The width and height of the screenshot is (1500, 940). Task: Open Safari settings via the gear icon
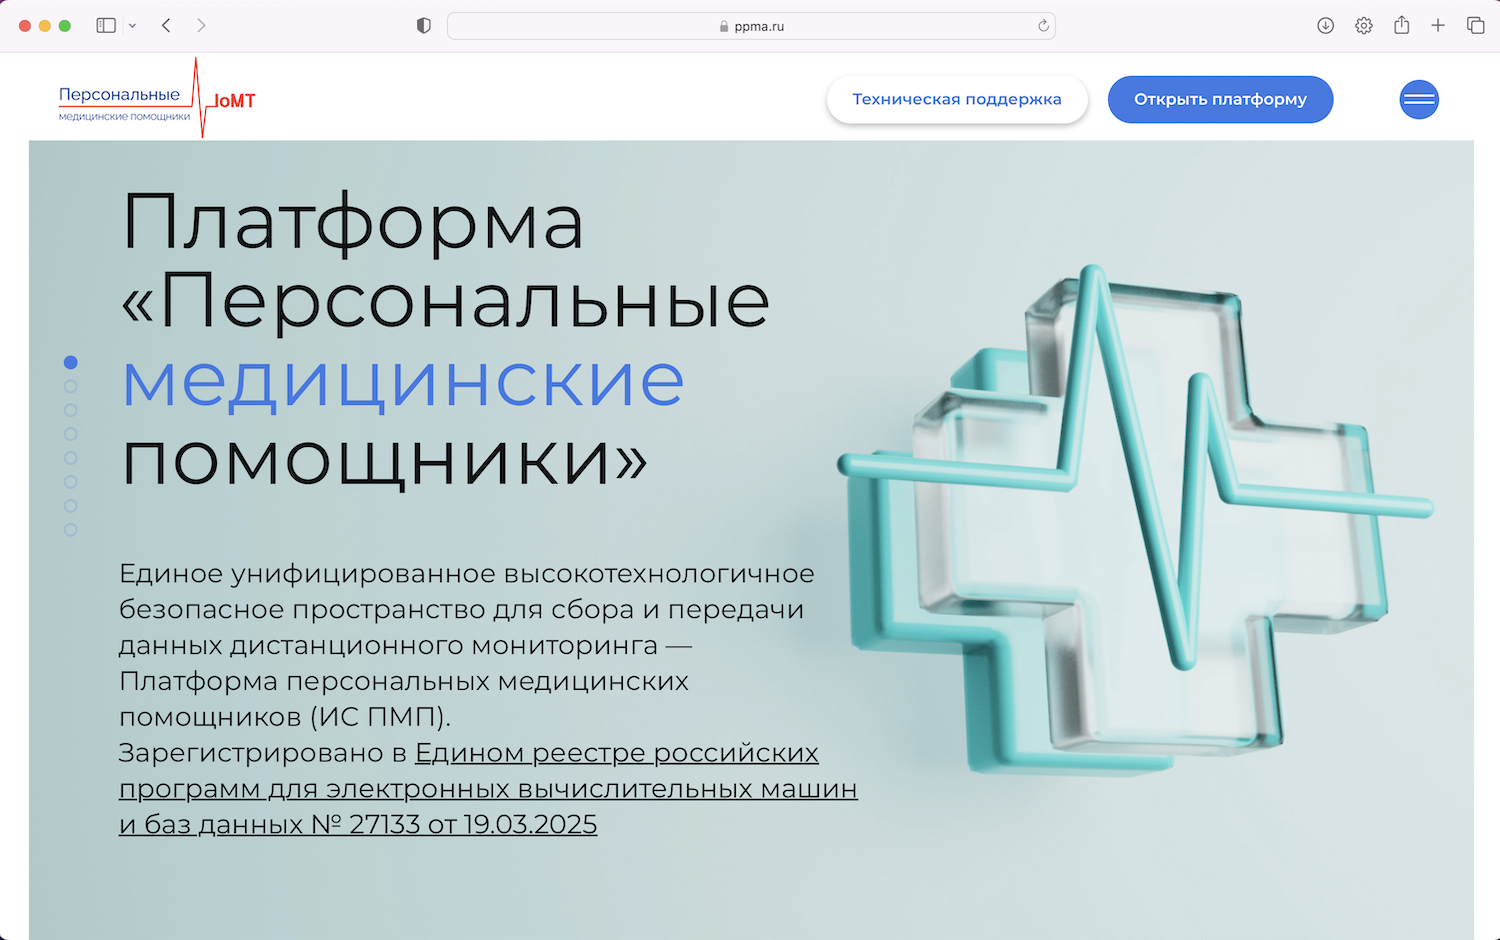click(1363, 25)
